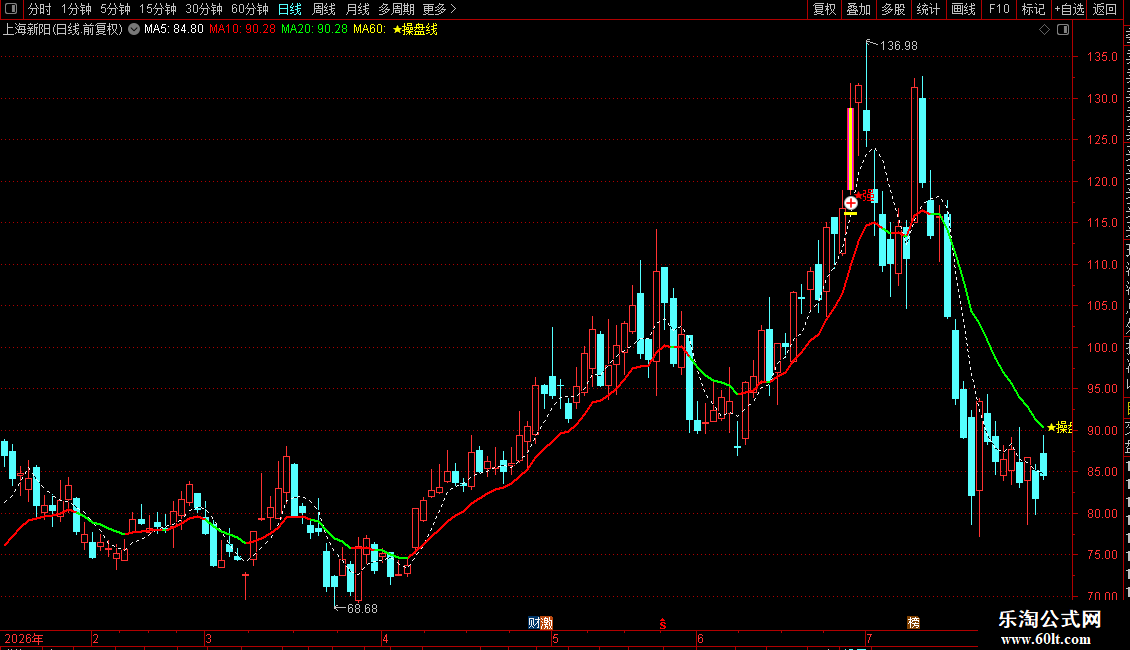Toggle the left side panel icon
1130x650 pixels.
11,9
